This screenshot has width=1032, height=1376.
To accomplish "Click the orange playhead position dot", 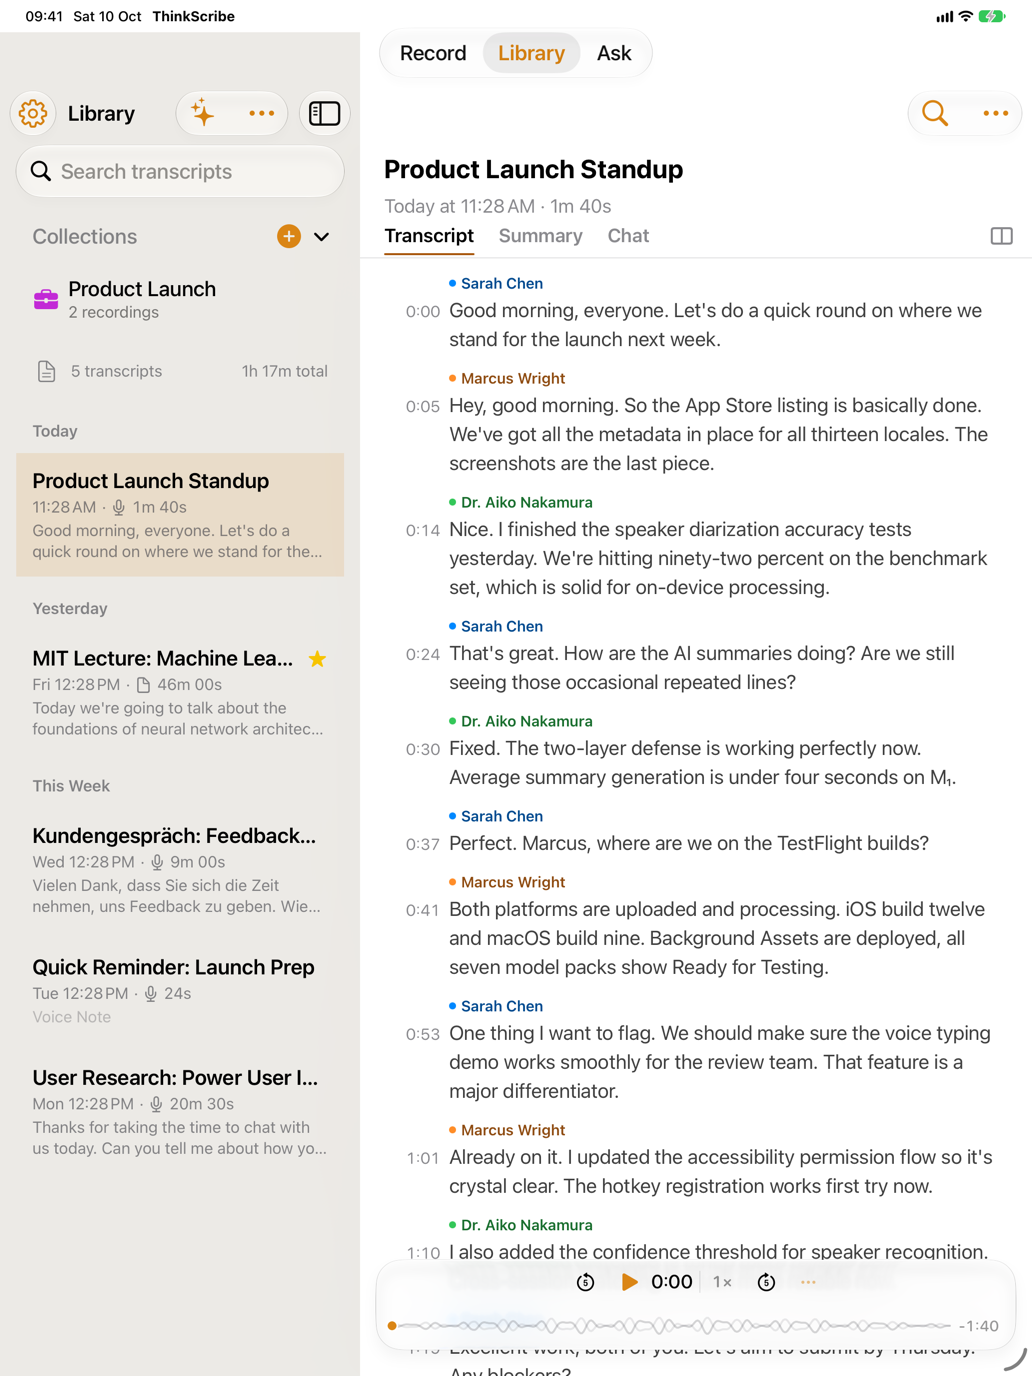I will 392,1326.
